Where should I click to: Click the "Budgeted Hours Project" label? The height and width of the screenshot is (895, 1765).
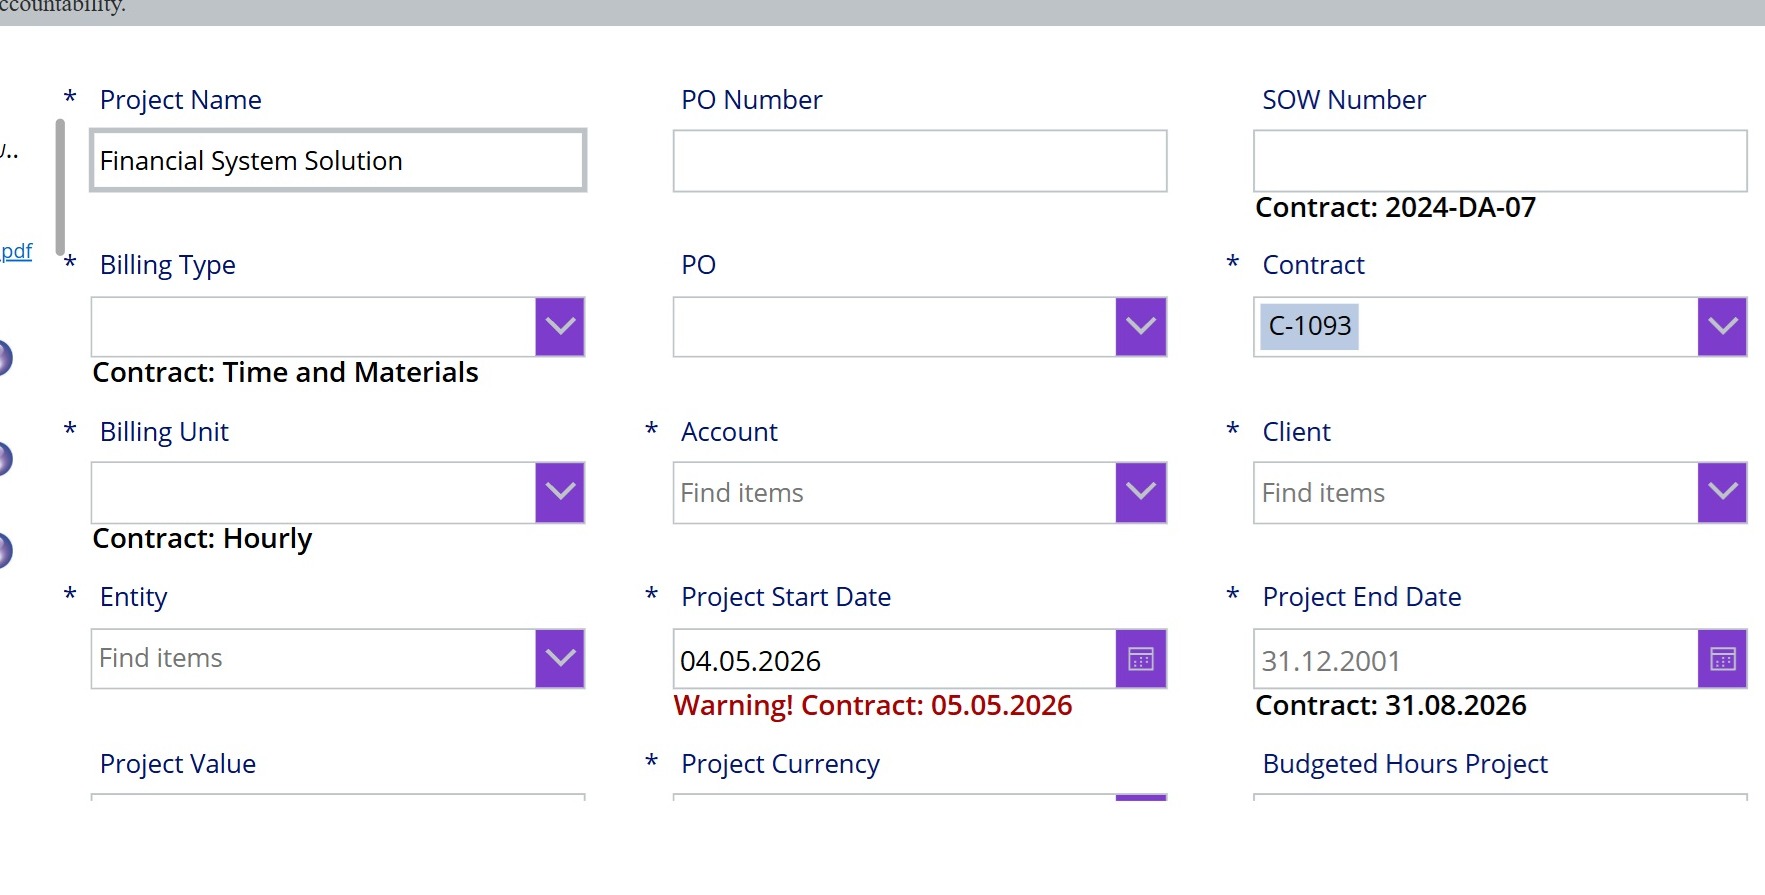point(1405,764)
